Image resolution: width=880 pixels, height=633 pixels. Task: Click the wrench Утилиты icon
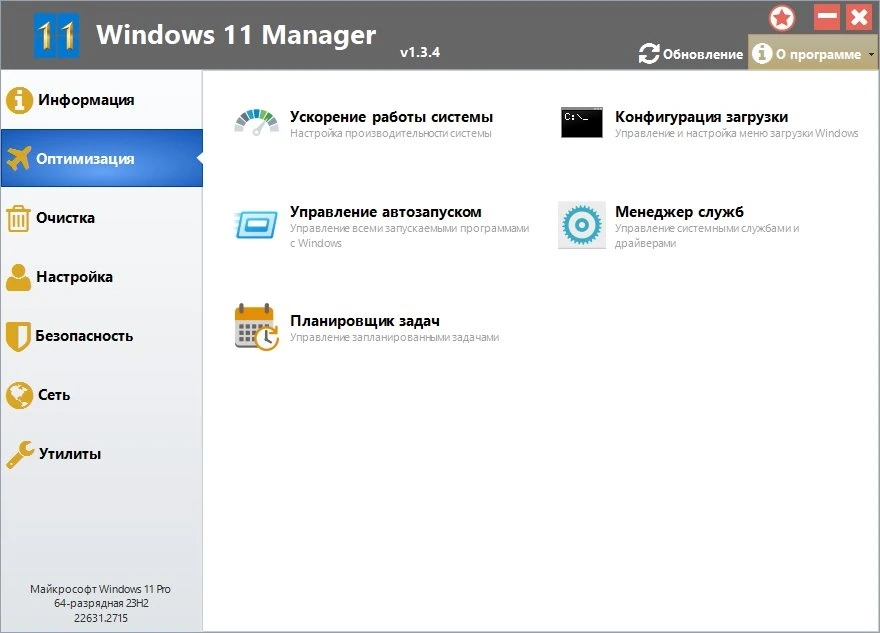pos(20,454)
